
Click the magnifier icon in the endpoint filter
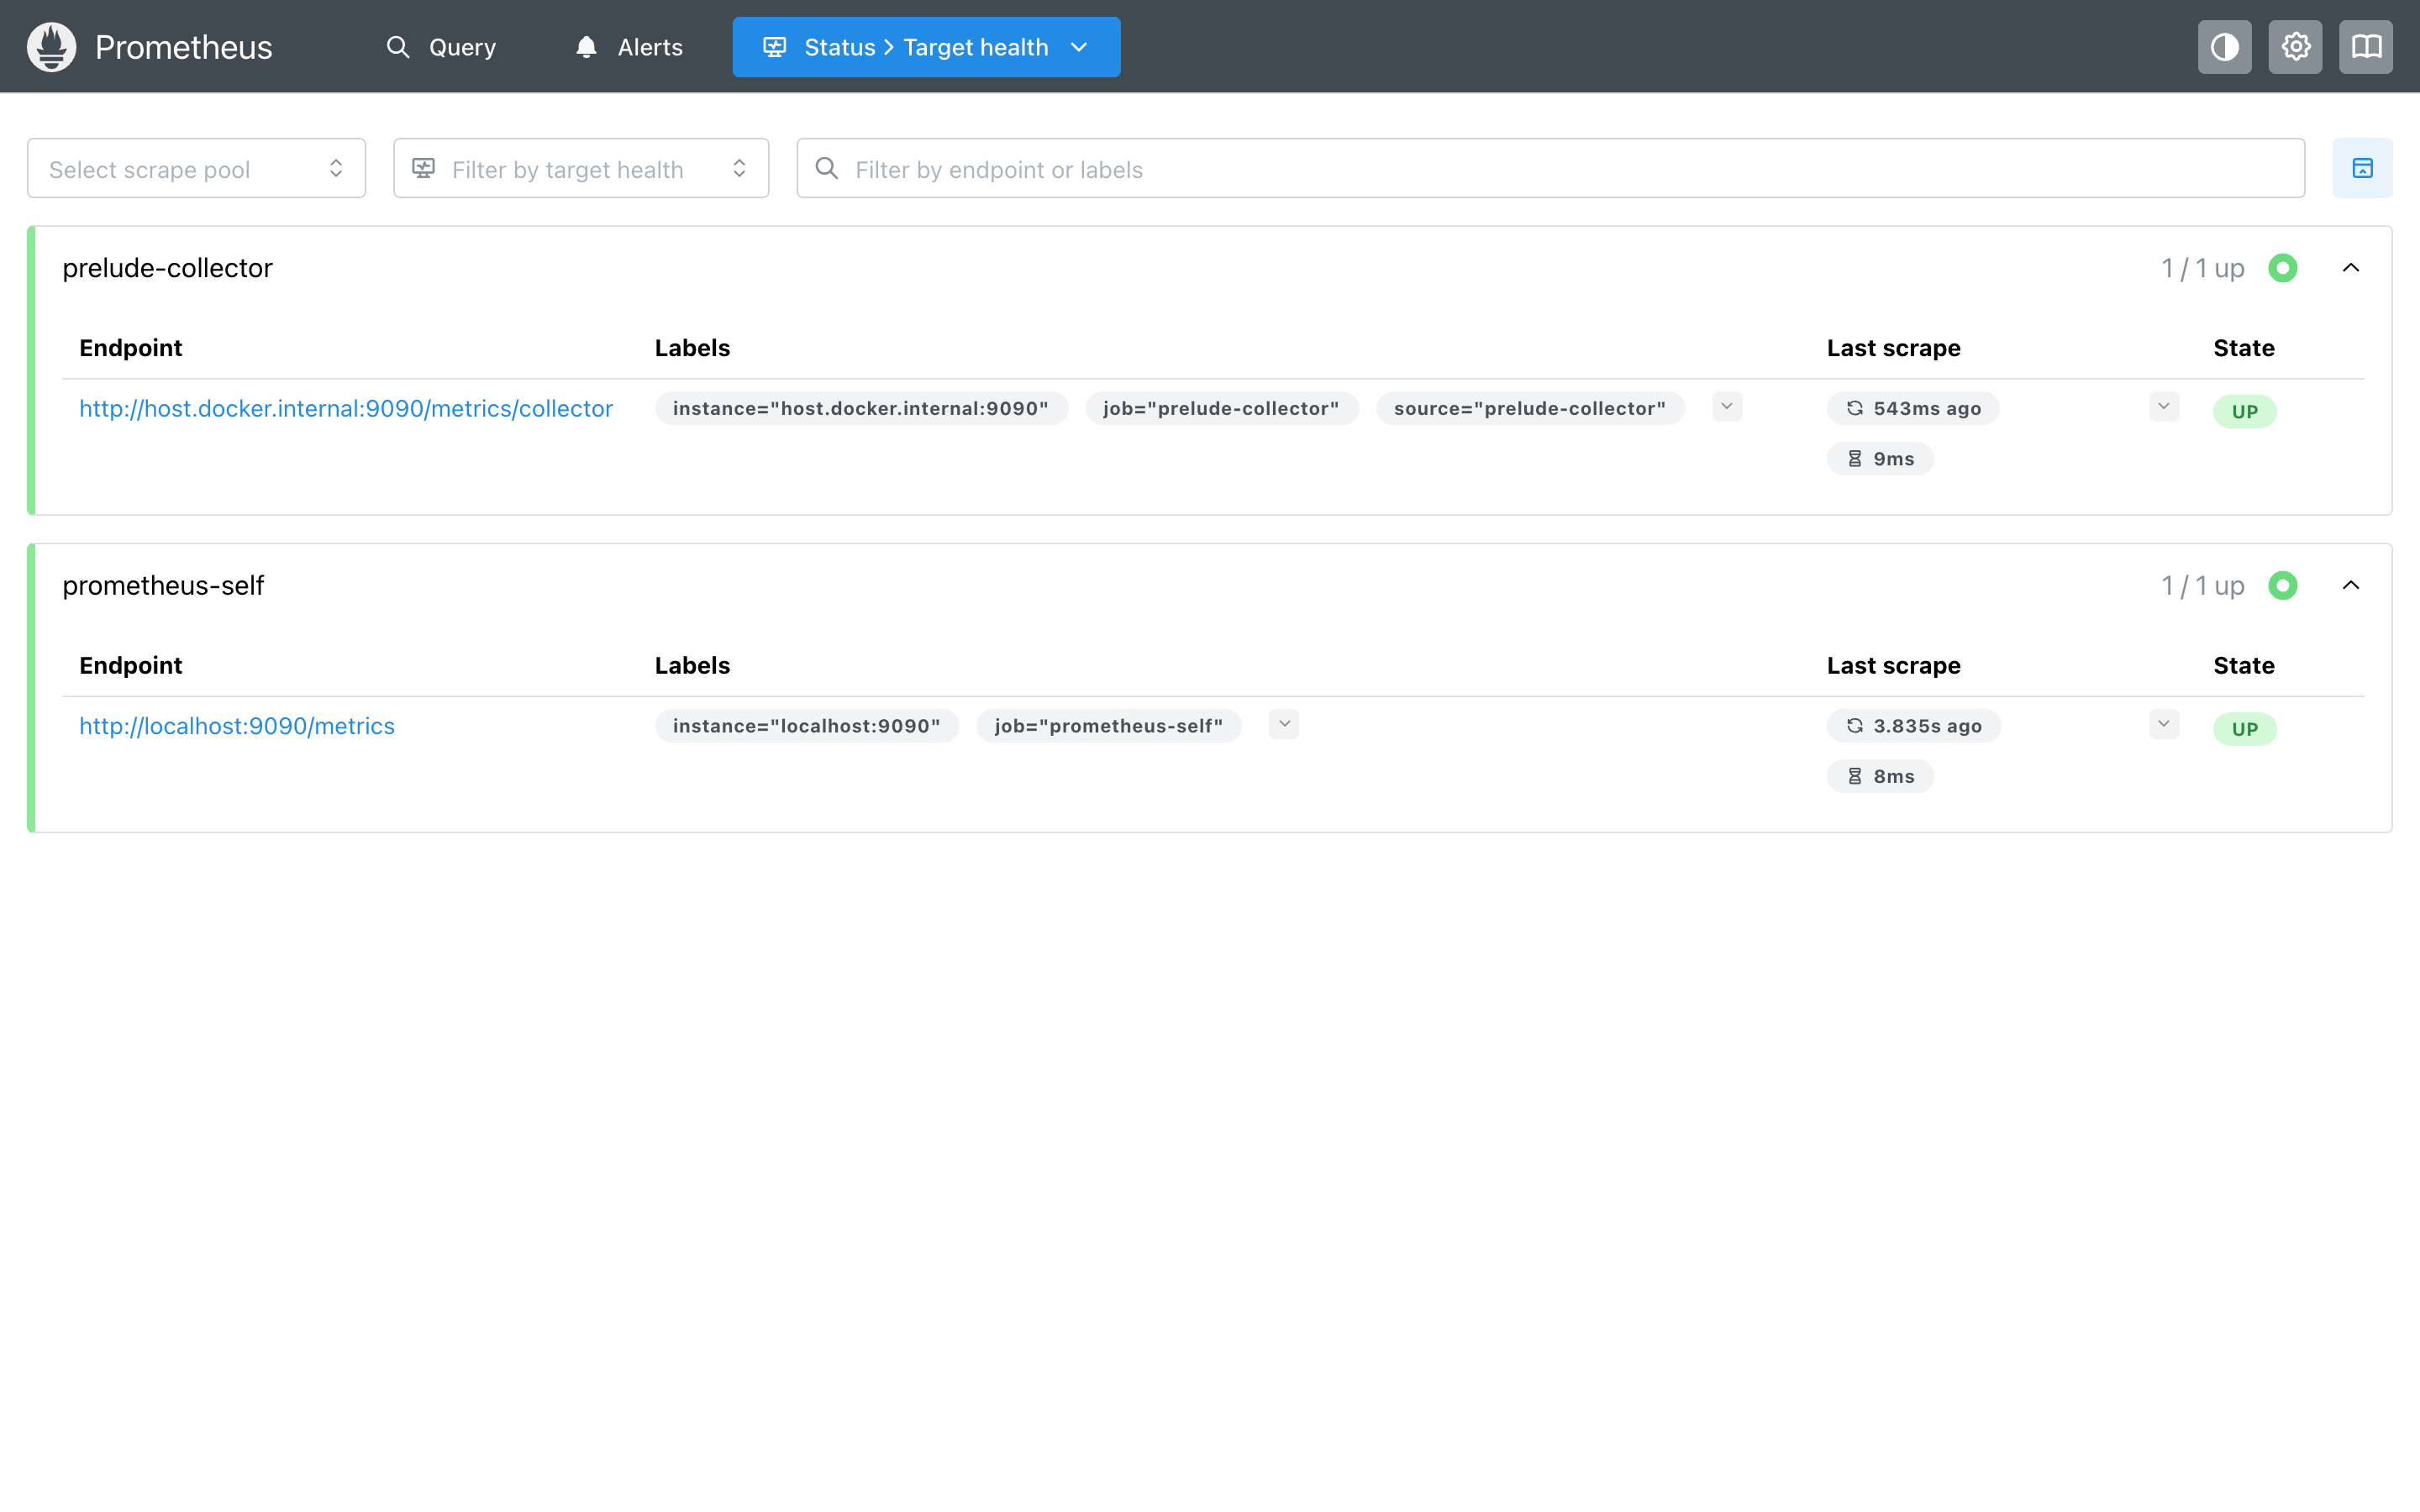pos(826,168)
